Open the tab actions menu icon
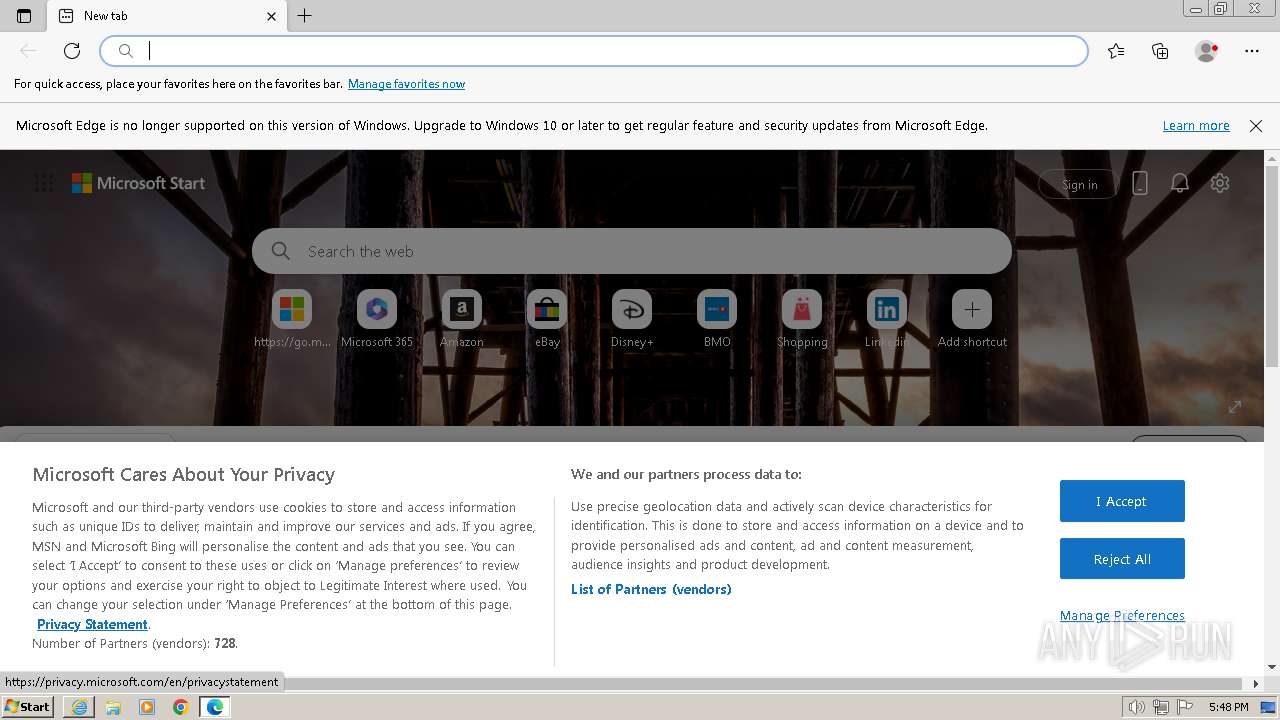 click(24, 16)
